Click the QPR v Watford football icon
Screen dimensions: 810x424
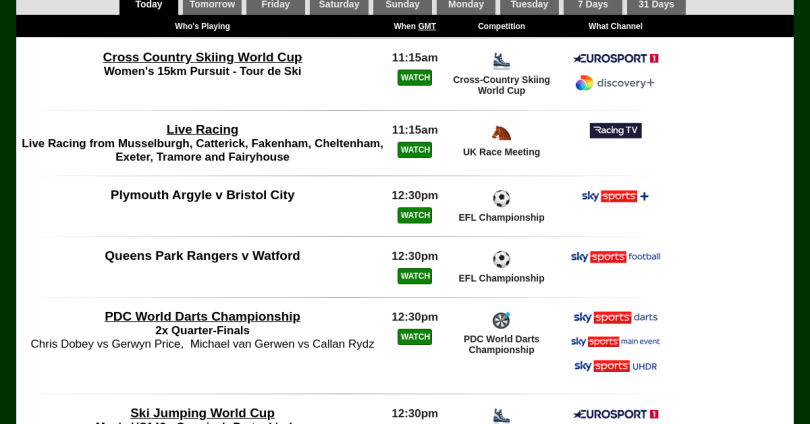coord(501,259)
